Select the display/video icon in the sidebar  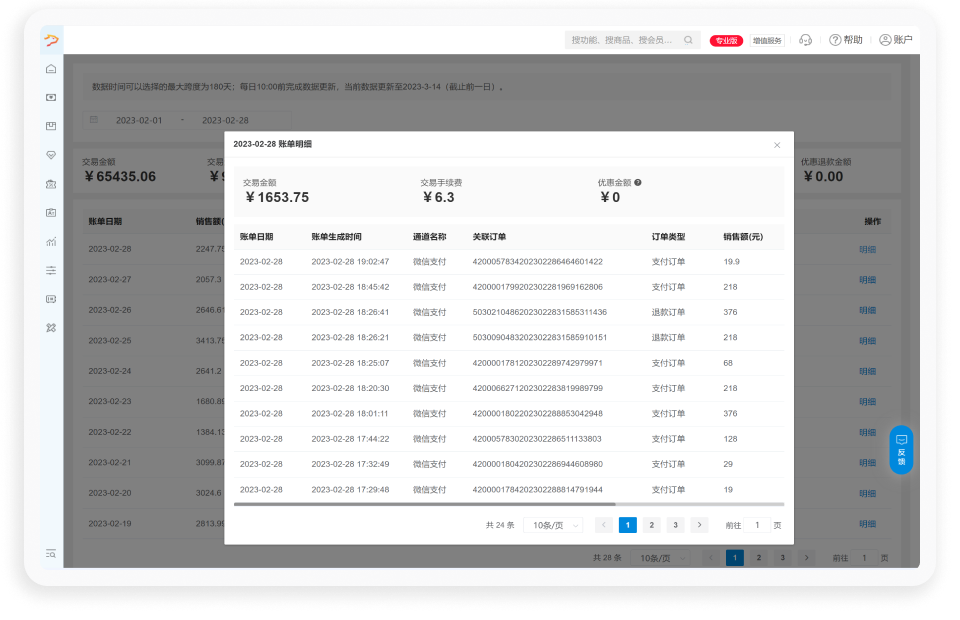pos(51,98)
